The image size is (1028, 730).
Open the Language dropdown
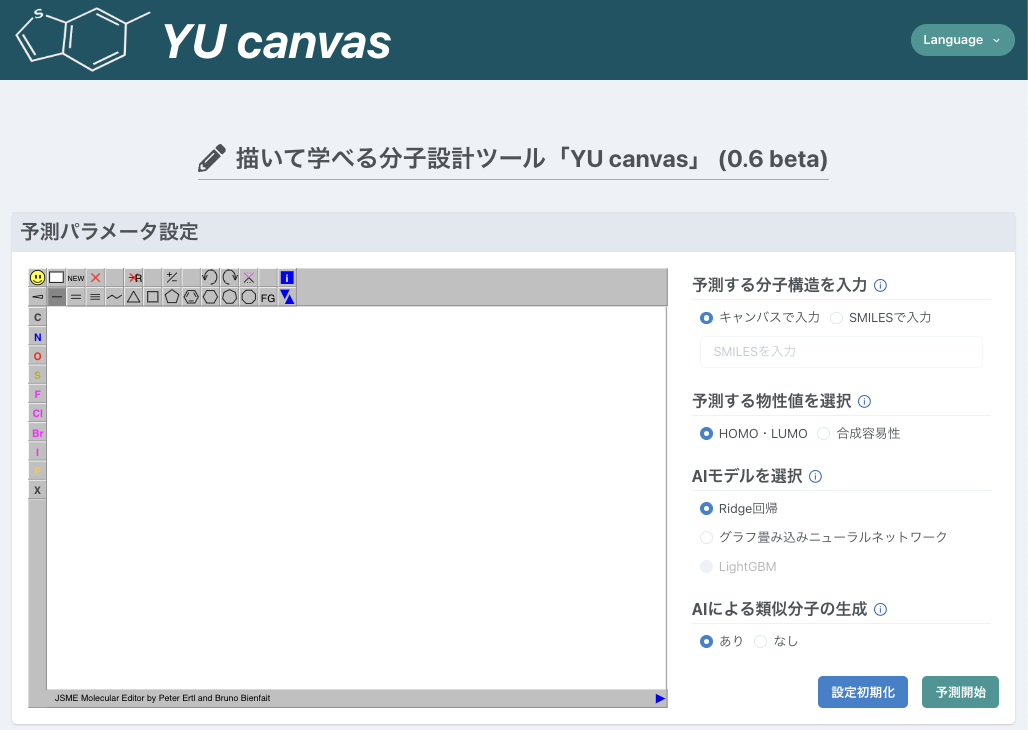(x=962, y=40)
